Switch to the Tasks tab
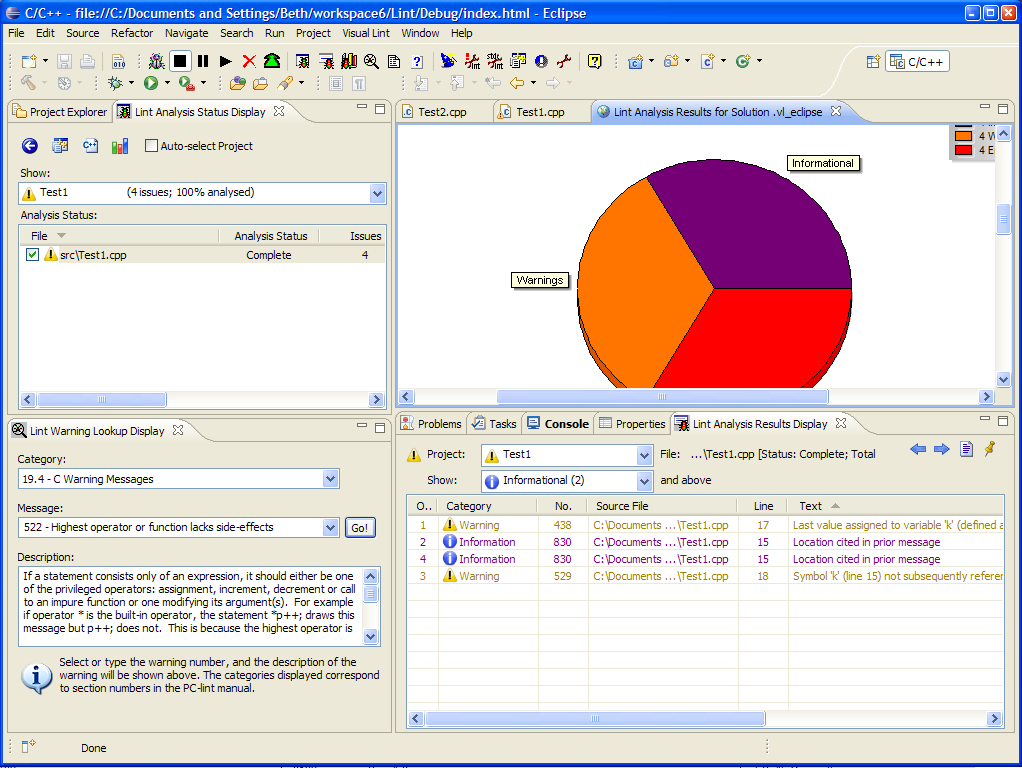1022x768 pixels. tap(495, 424)
